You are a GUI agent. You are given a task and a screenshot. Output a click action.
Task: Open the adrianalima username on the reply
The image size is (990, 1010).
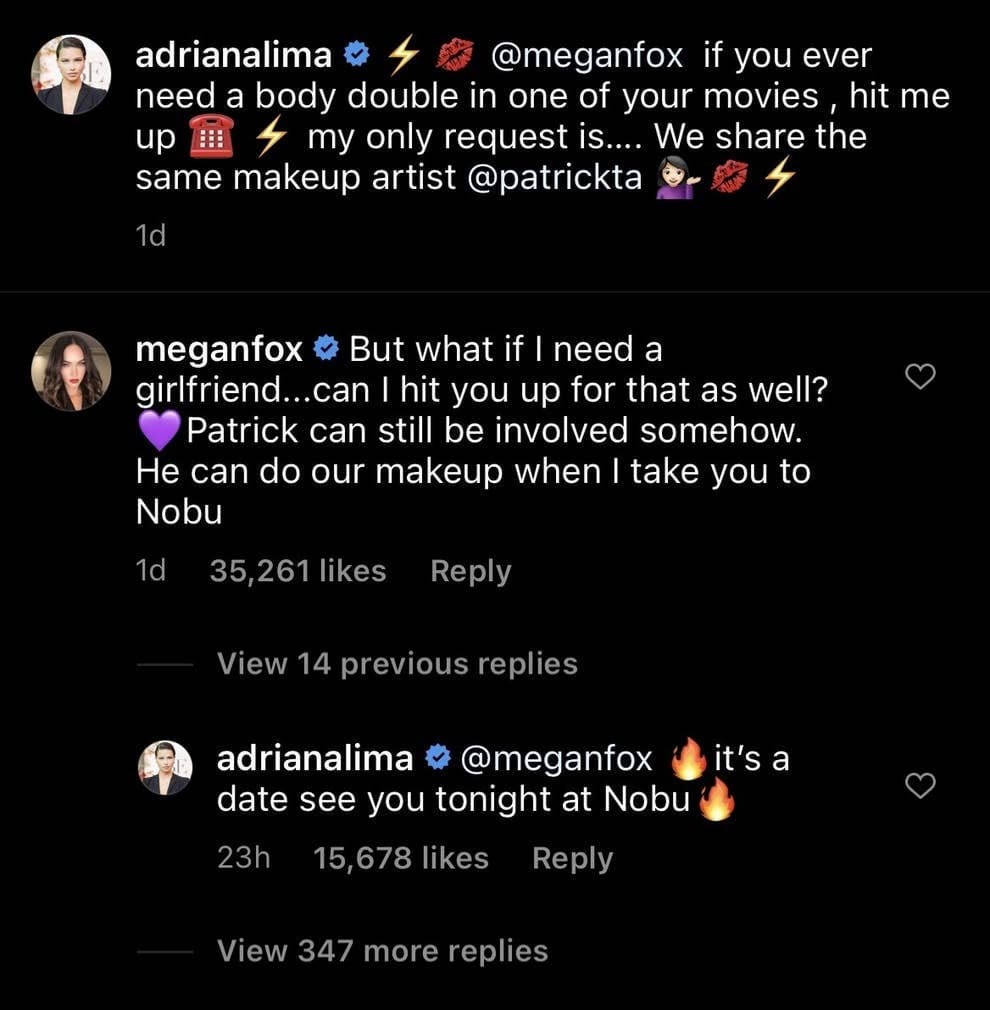pyautogui.click(x=314, y=759)
